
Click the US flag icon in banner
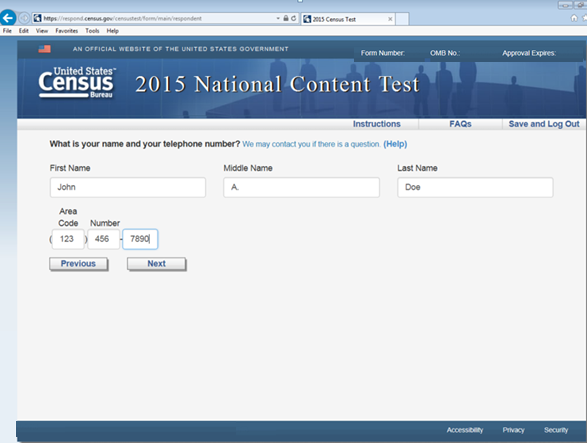45,49
